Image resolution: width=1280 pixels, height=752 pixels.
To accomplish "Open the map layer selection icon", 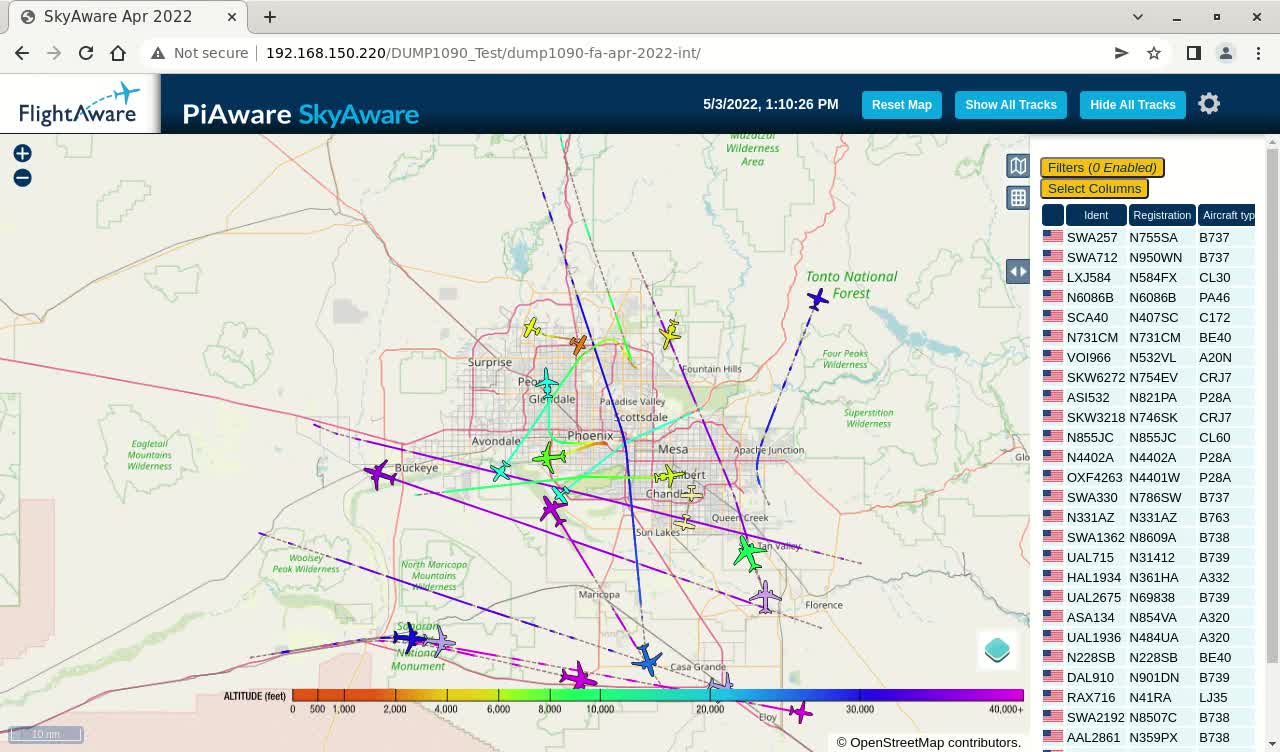I will point(1017,166).
